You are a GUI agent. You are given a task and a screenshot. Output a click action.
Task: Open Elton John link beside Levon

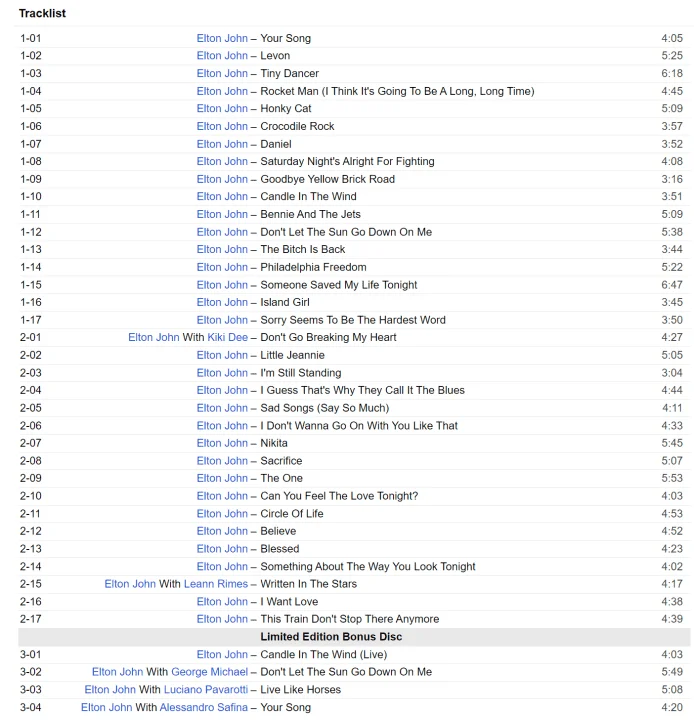pyautogui.click(x=222, y=56)
